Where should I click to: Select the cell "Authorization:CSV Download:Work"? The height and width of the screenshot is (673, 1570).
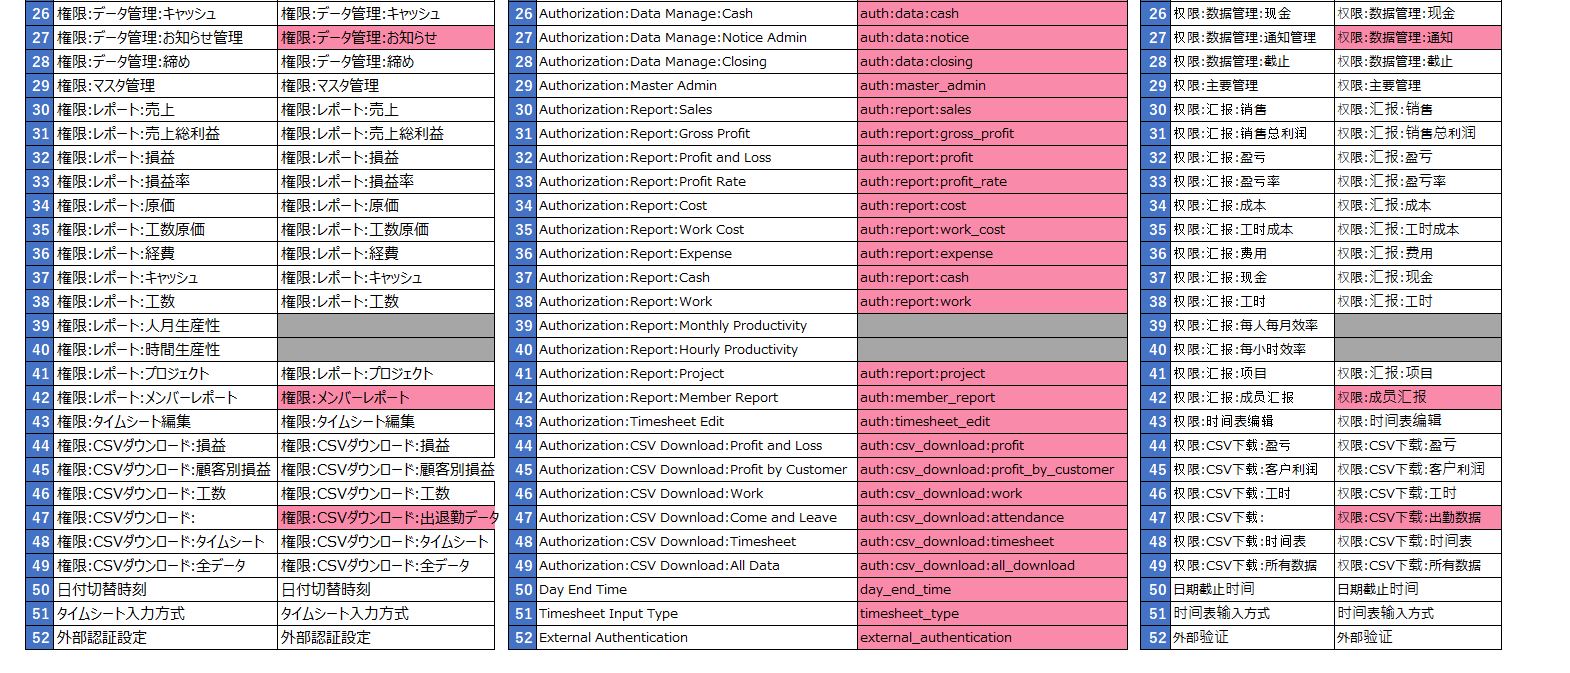coord(696,494)
